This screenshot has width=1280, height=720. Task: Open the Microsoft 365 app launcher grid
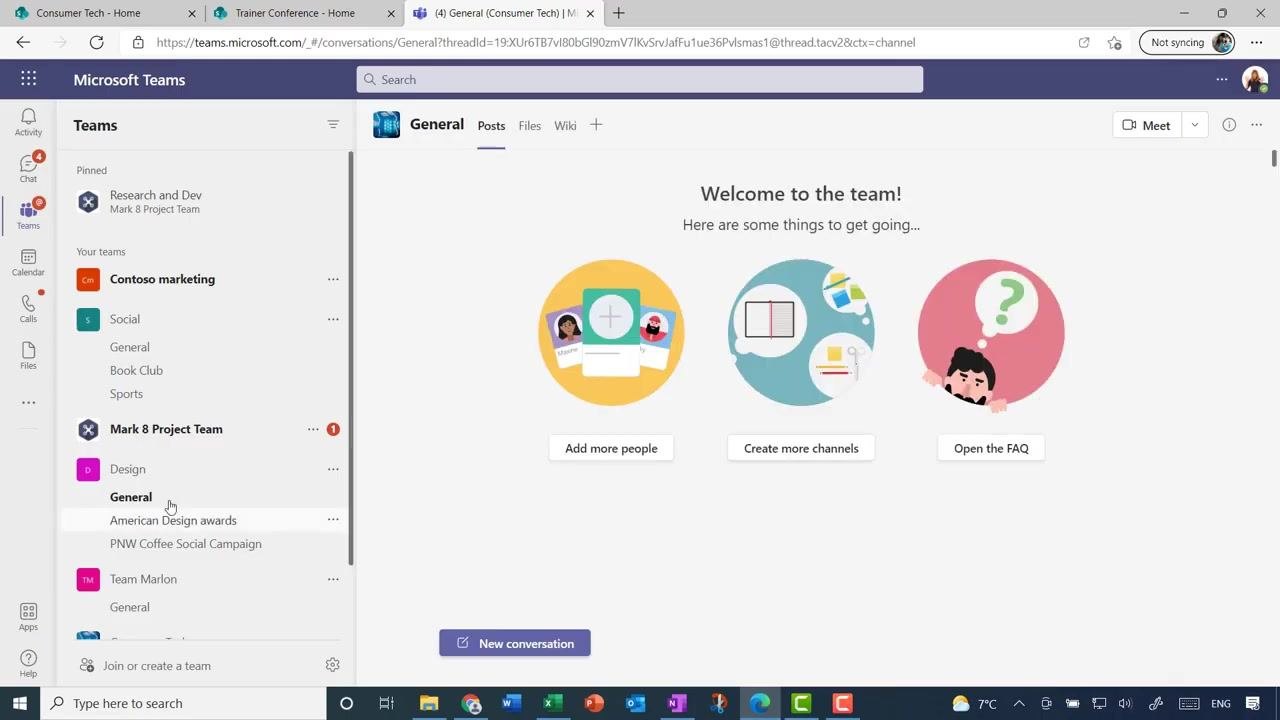28,79
